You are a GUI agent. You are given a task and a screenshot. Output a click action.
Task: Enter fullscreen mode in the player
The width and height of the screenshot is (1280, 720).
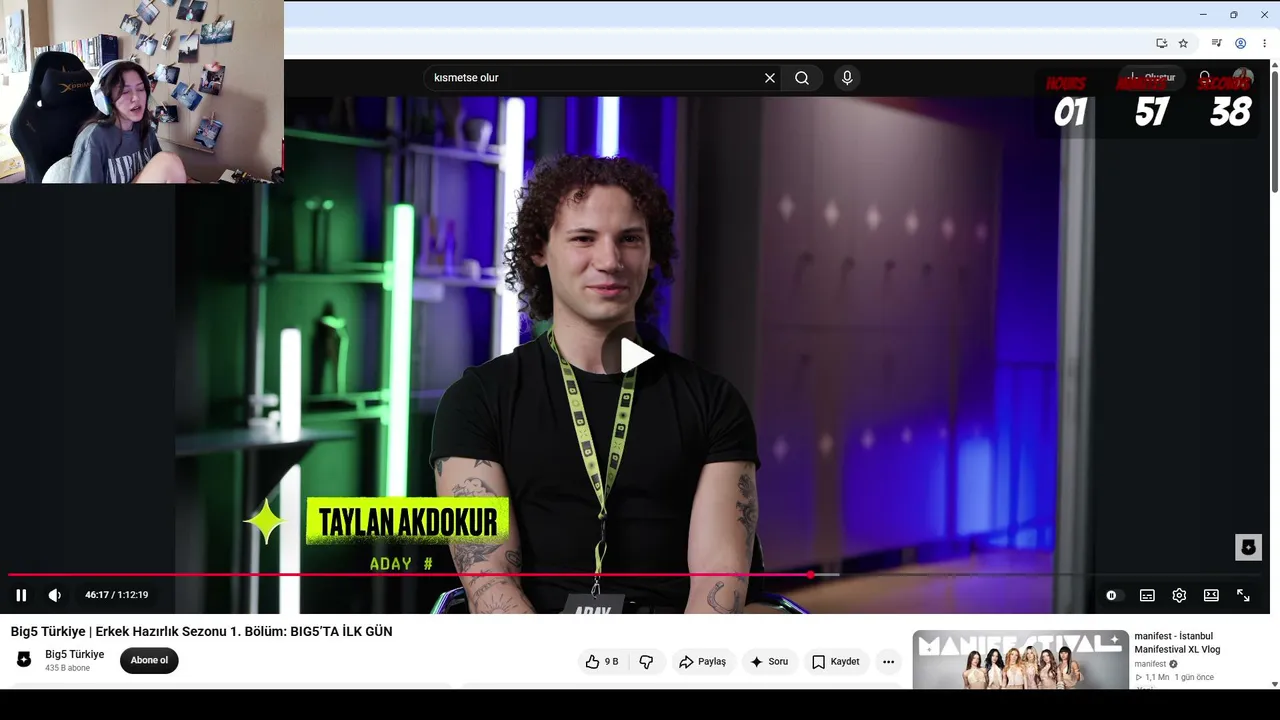pos(1243,595)
